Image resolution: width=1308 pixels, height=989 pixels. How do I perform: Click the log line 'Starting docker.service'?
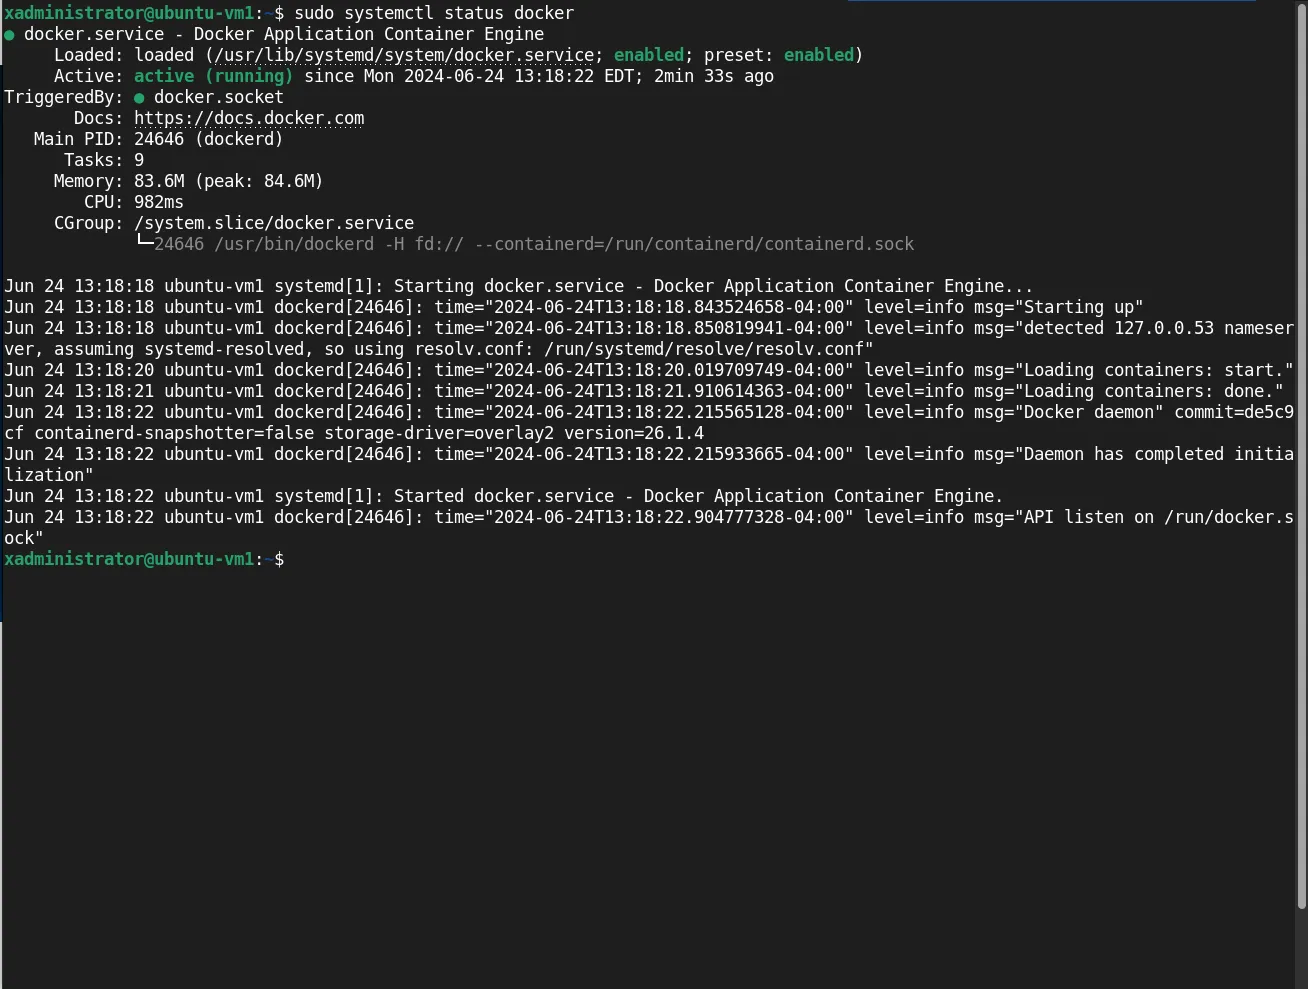518,286
